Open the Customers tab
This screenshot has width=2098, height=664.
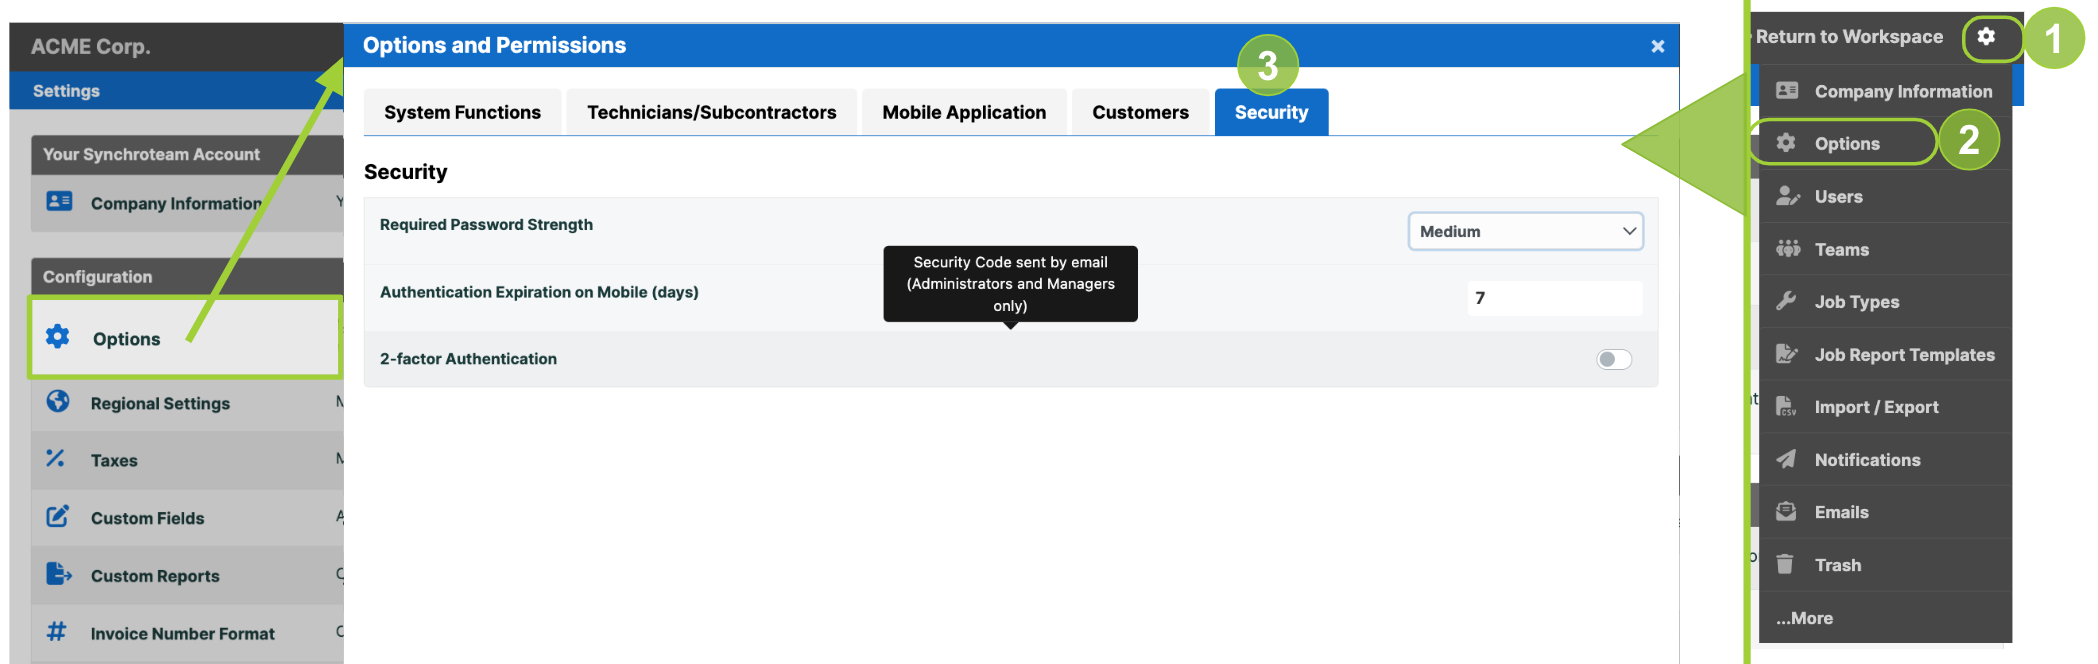coord(1141,112)
